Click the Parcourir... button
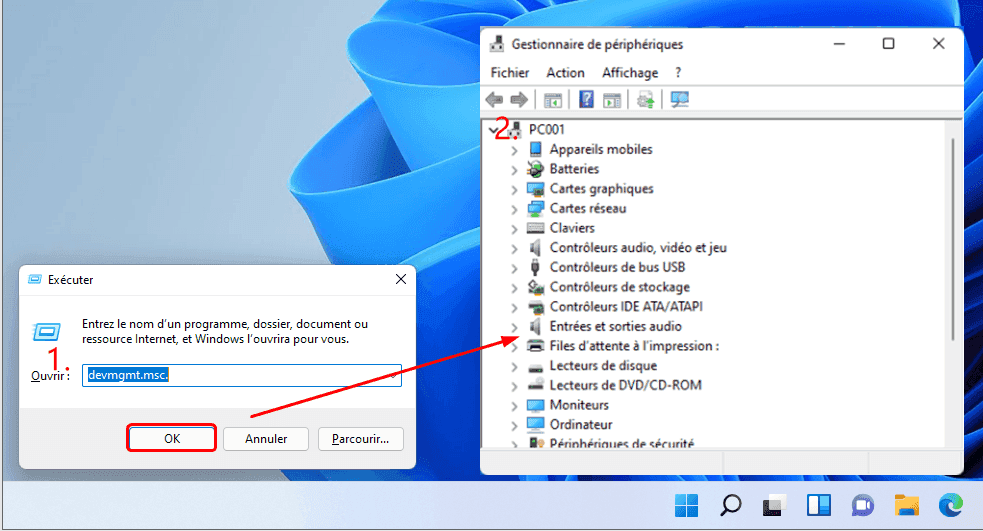This screenshot has height=531, width=983. (360, 439)
